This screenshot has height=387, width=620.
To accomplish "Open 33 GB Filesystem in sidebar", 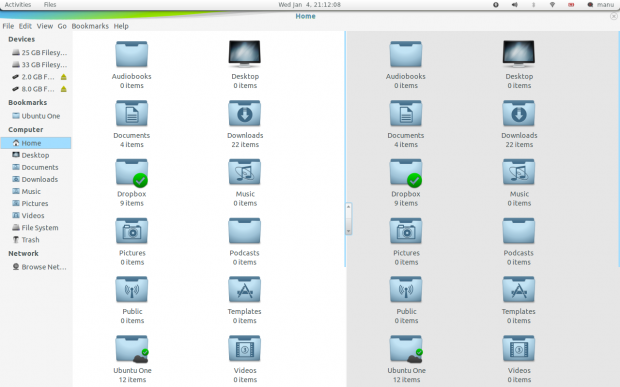I will 39,64.
